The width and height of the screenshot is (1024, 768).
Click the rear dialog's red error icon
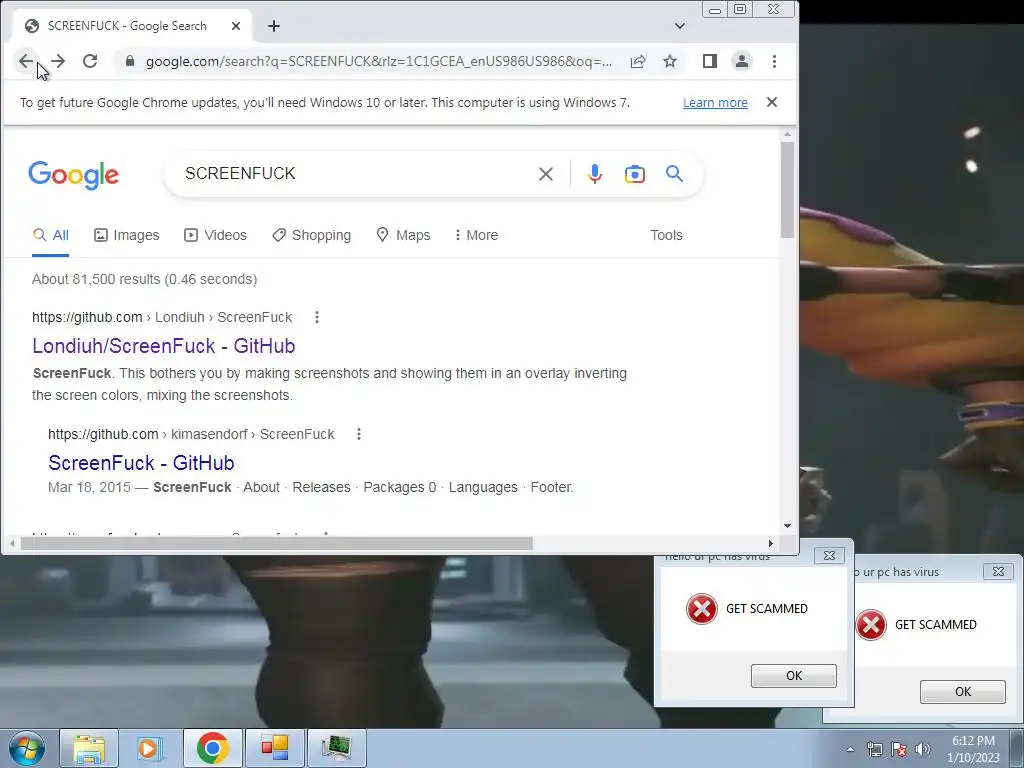coord(871,625)
